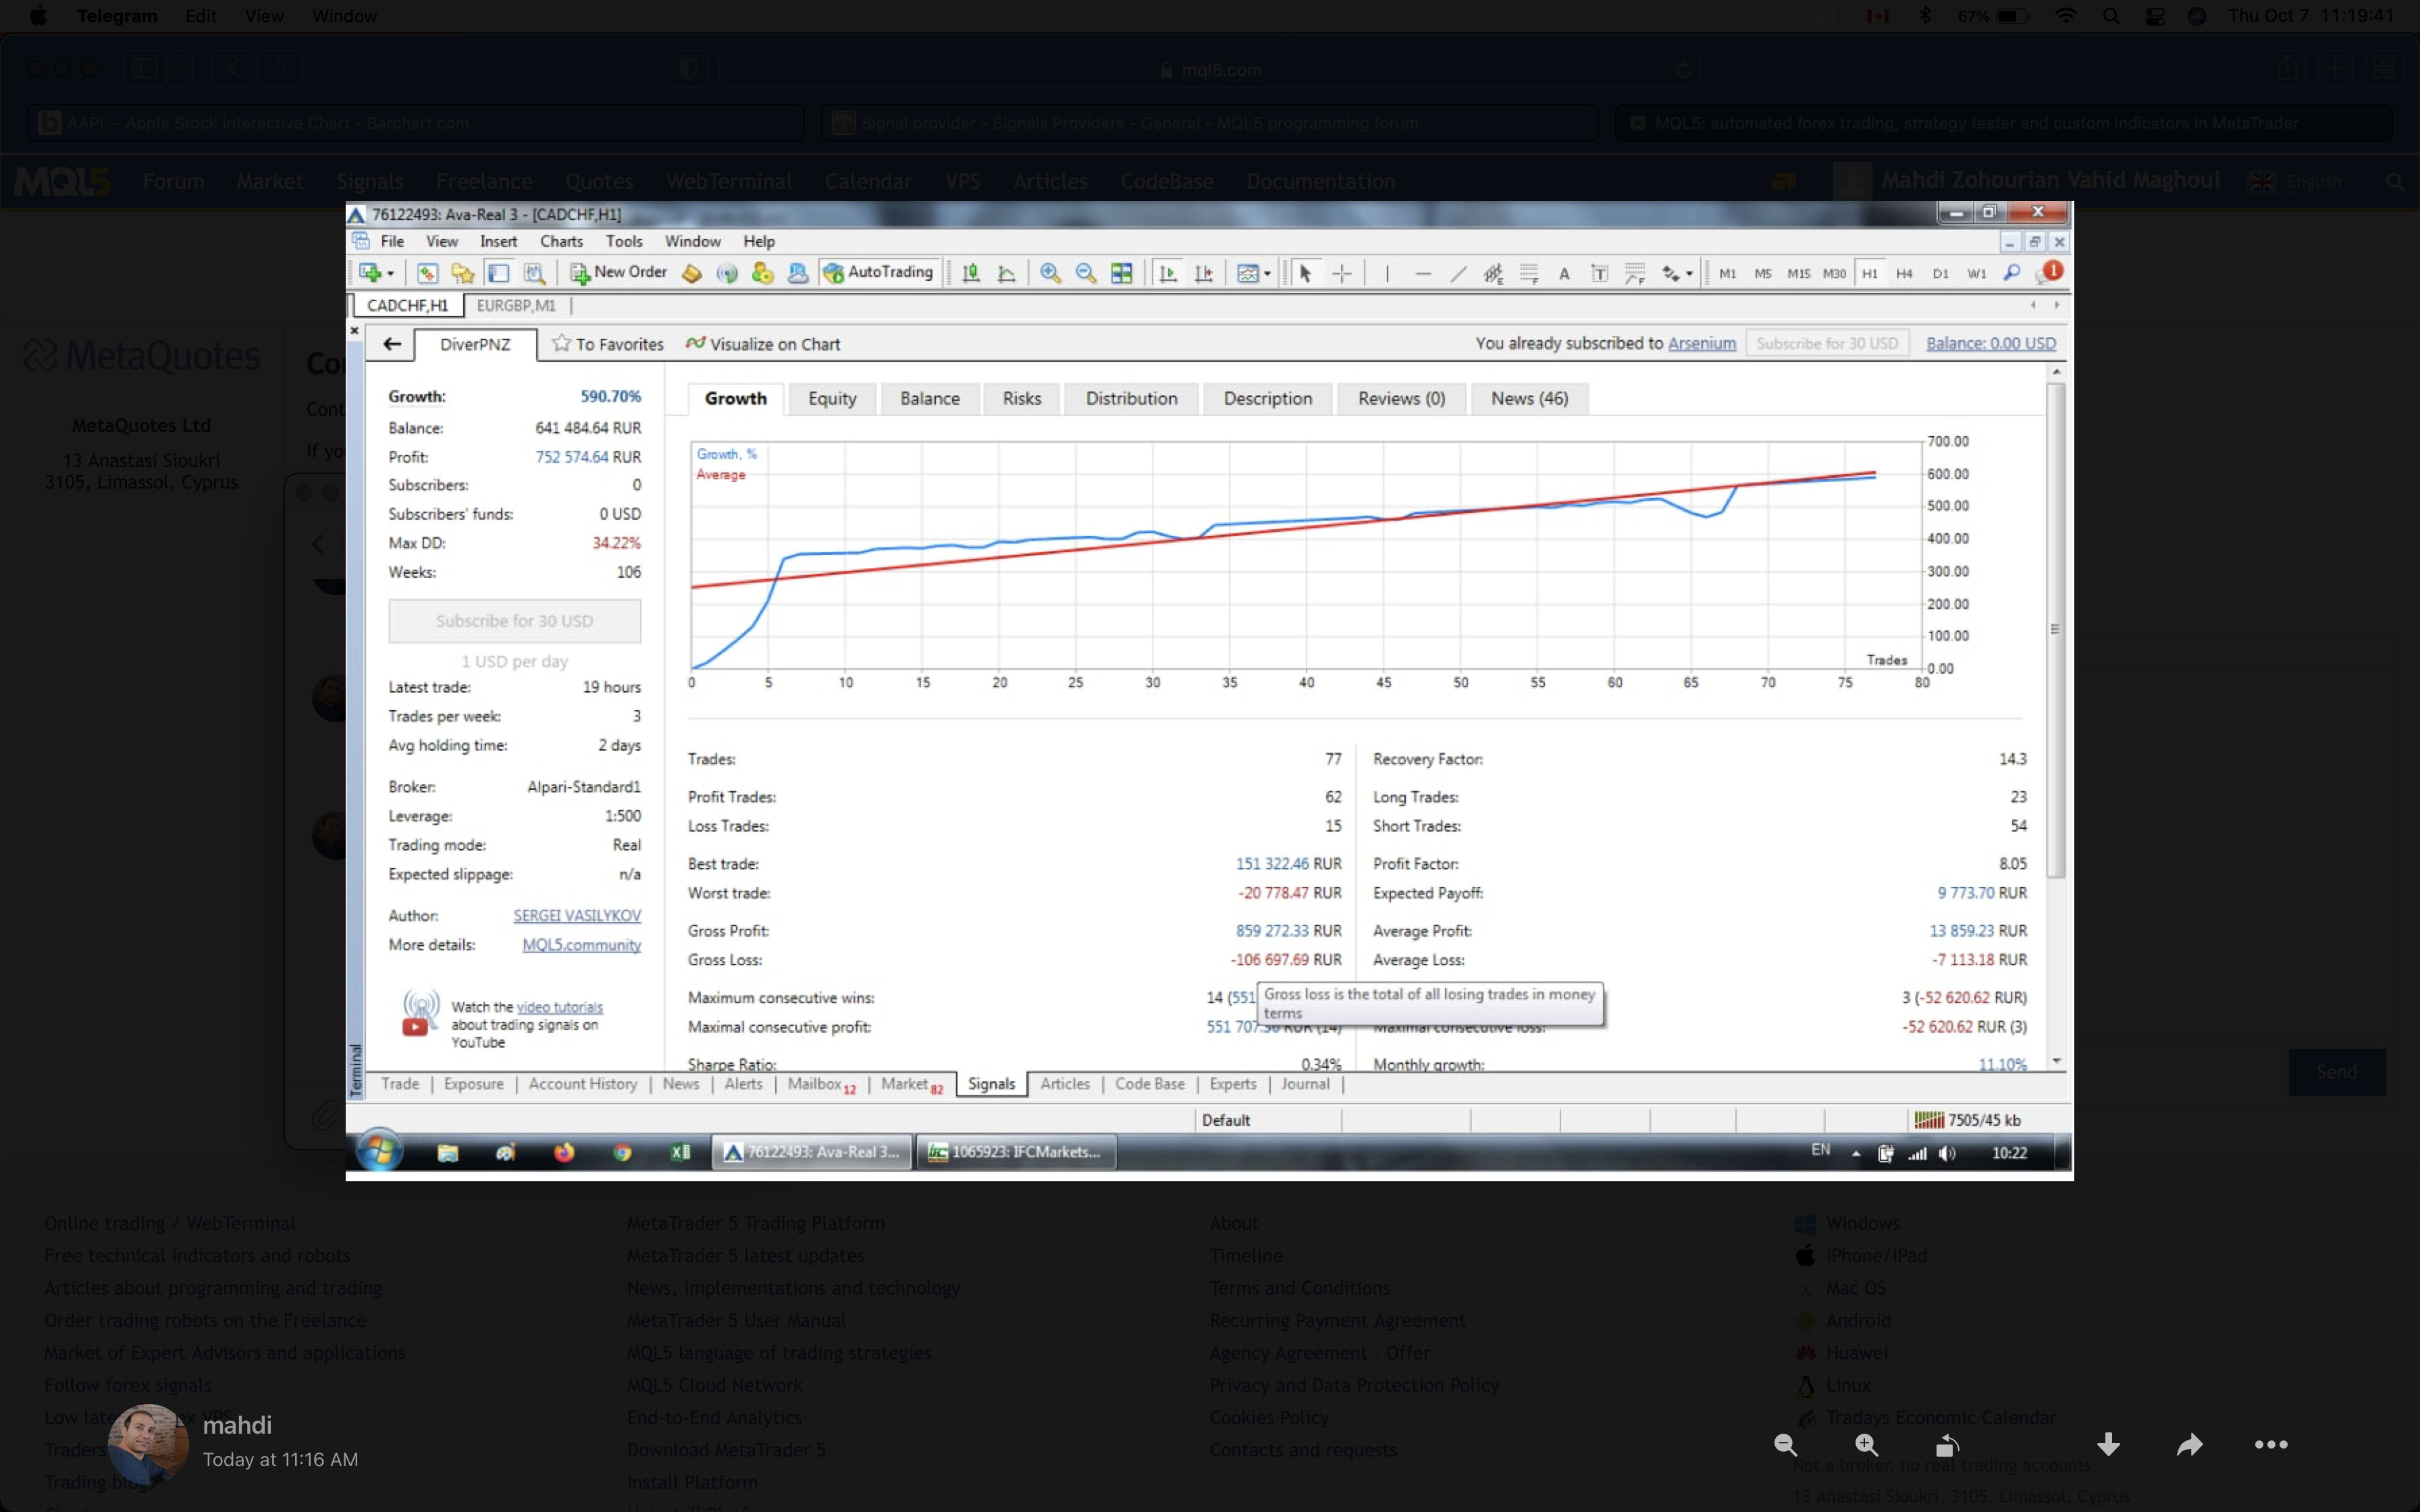Click the tile windows icon
The width and height of the screenshot is (2420, 1512).
(1122, 273)
